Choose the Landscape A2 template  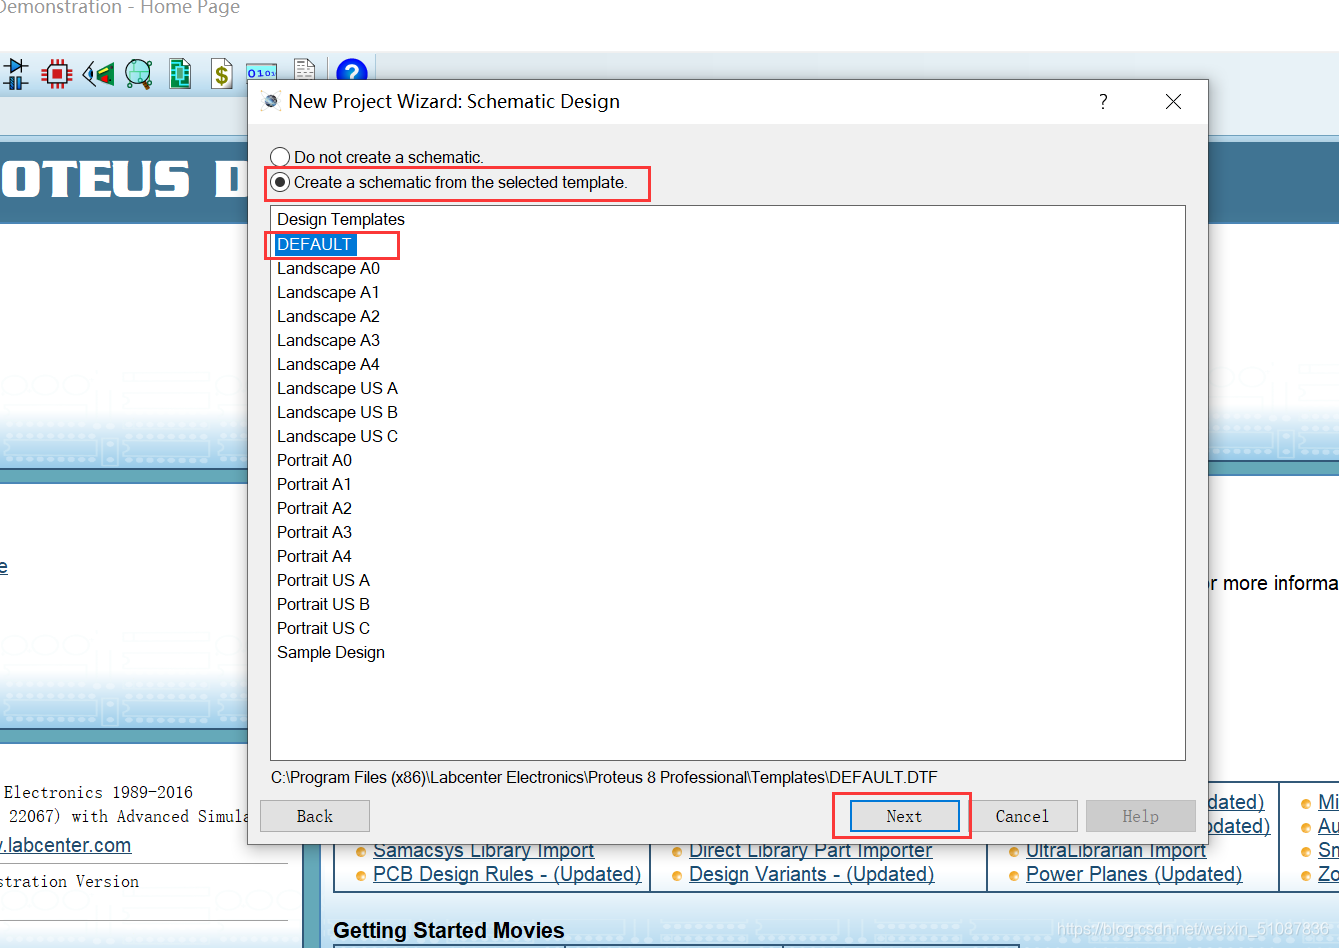tap(328, 316)
